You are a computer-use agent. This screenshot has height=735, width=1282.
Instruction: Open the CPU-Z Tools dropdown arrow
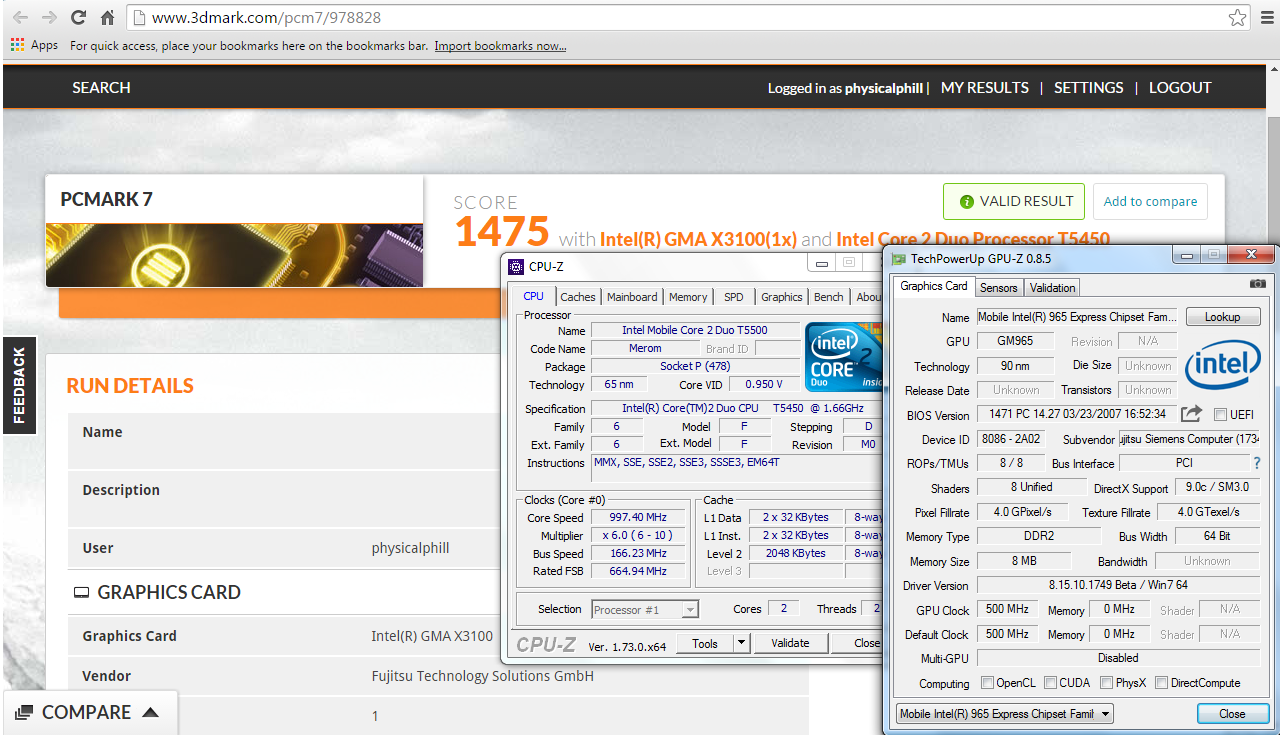pos(741,643)
